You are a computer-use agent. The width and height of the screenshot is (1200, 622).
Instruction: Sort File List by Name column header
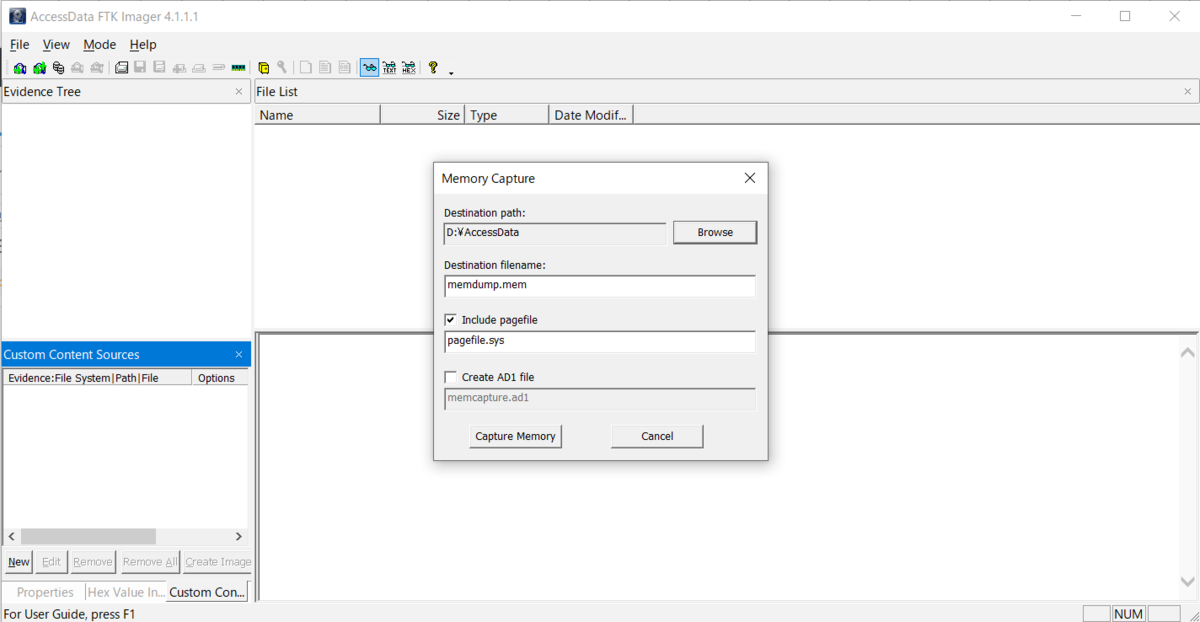click(x=317, y=115)
